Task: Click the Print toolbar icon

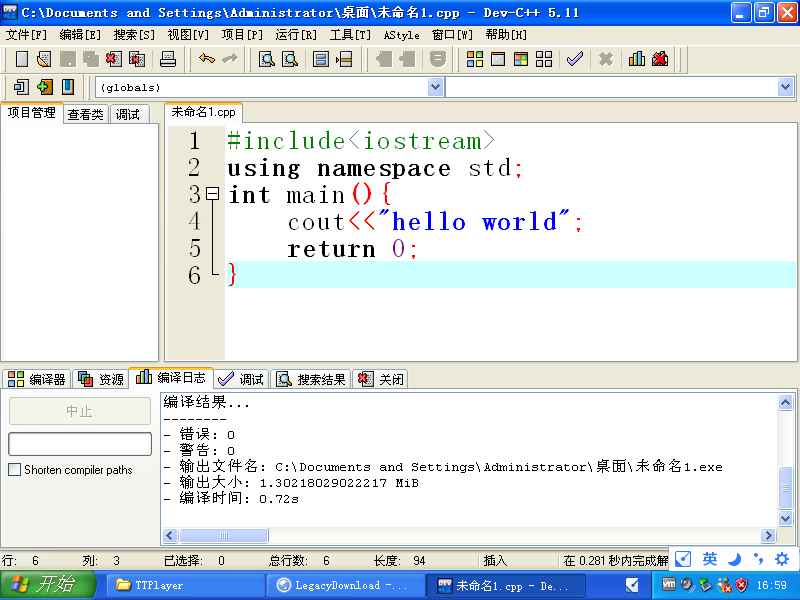Action: point(168,60)
